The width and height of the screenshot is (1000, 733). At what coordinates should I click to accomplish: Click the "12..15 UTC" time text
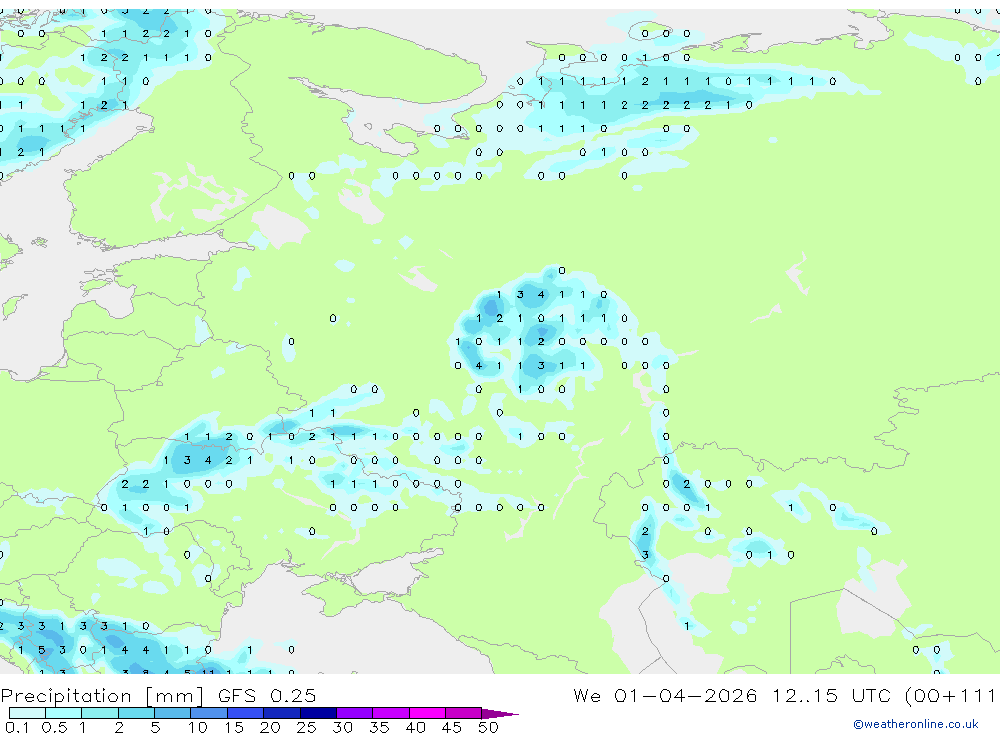831,695
